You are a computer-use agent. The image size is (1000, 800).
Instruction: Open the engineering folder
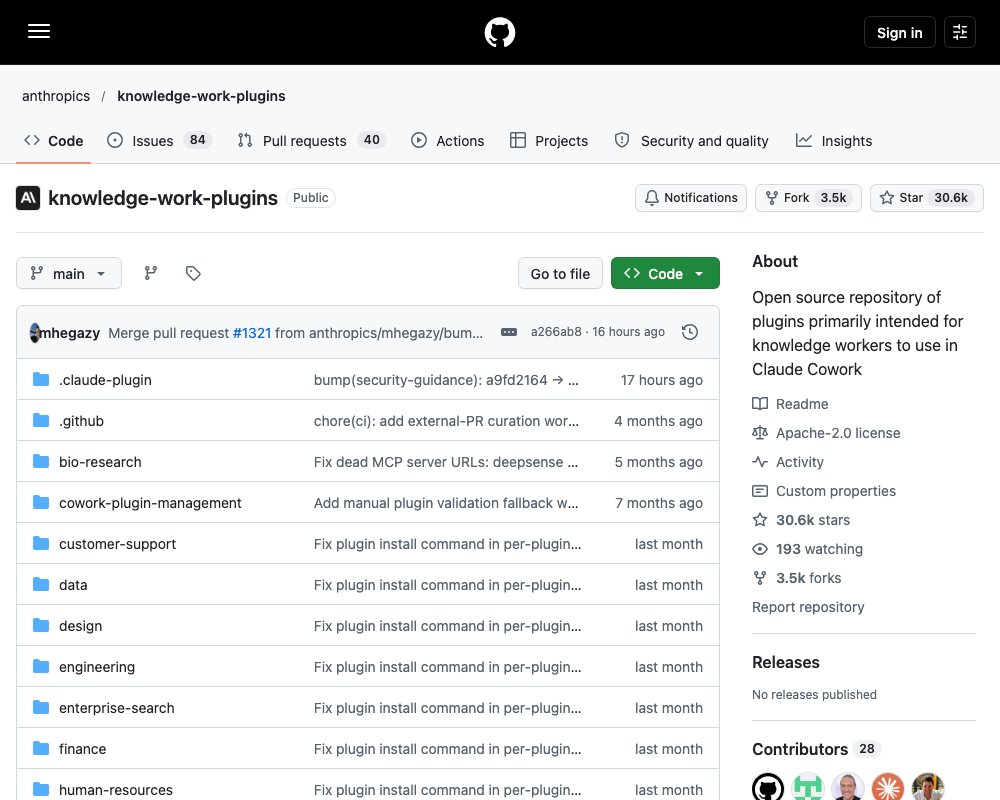pyautogui.click(x=97, y=667)
